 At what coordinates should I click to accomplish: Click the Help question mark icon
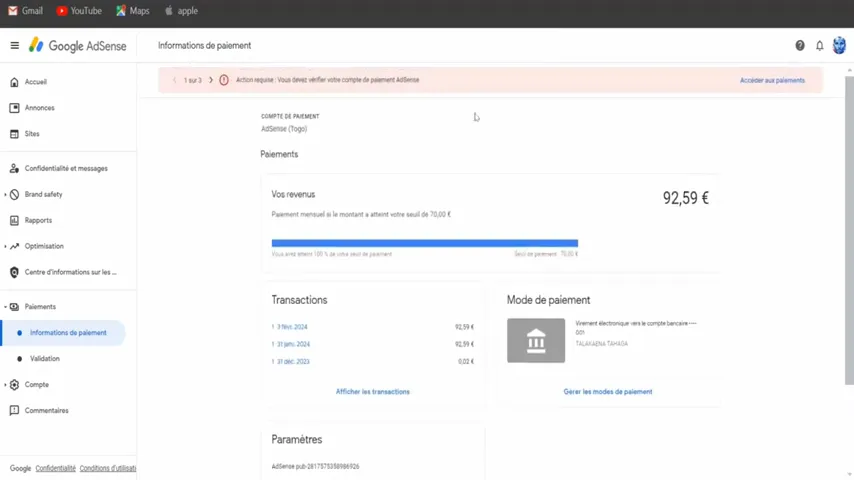pyautogui.click(x=800, y=46)
